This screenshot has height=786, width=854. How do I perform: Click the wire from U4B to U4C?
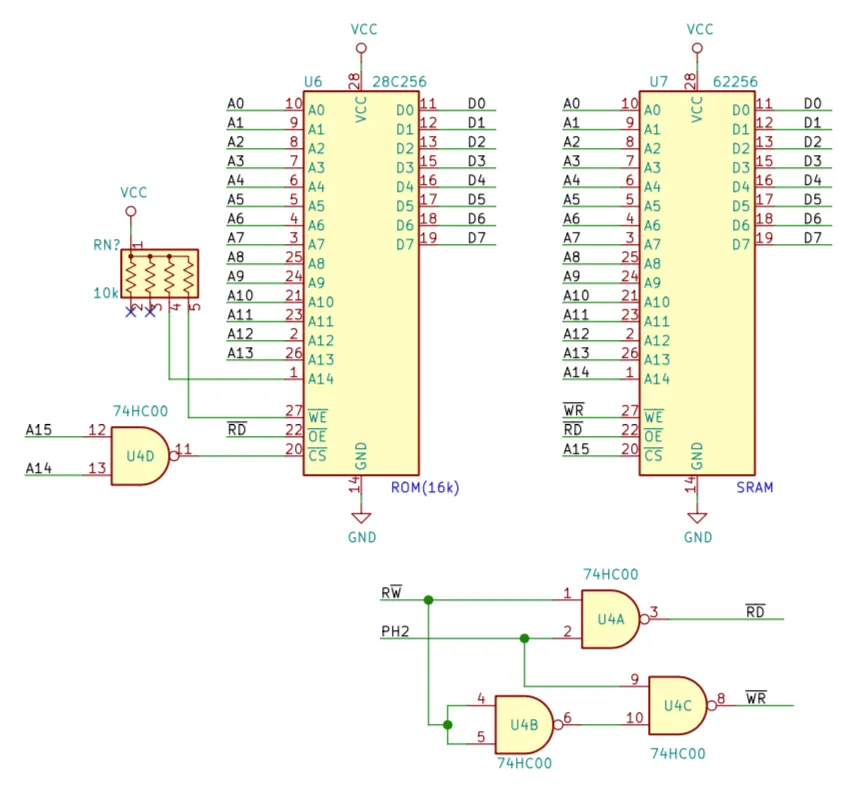(602, 724)
